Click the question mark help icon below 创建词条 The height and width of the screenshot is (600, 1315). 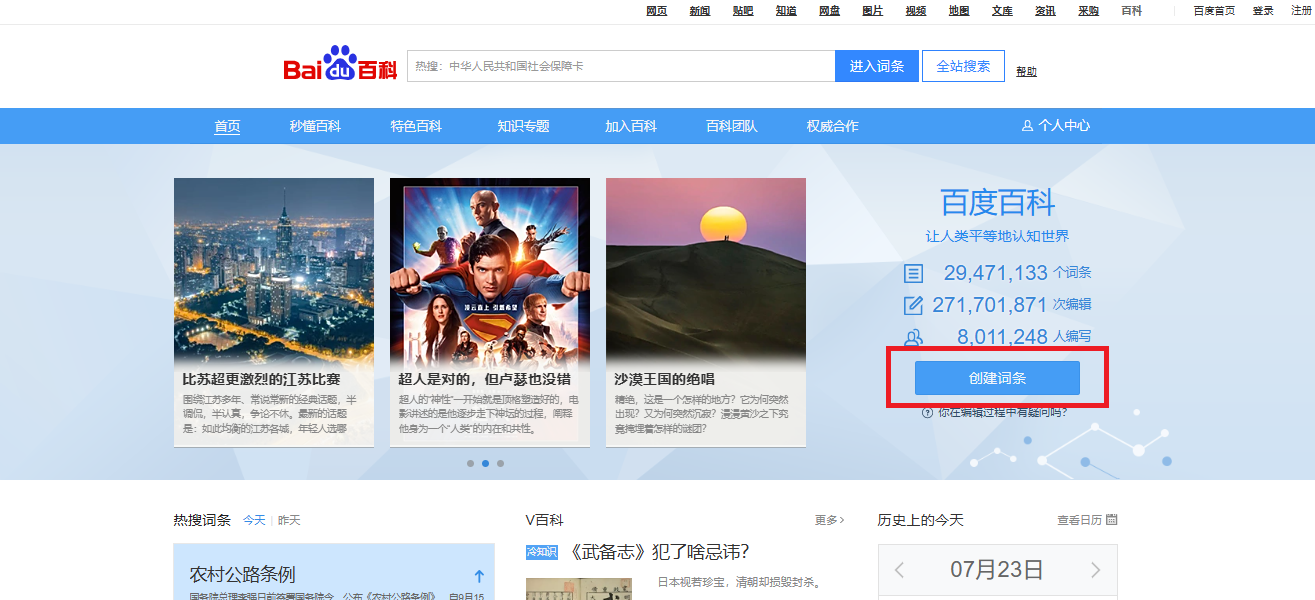pyautogui.click(x=927, y=412)
